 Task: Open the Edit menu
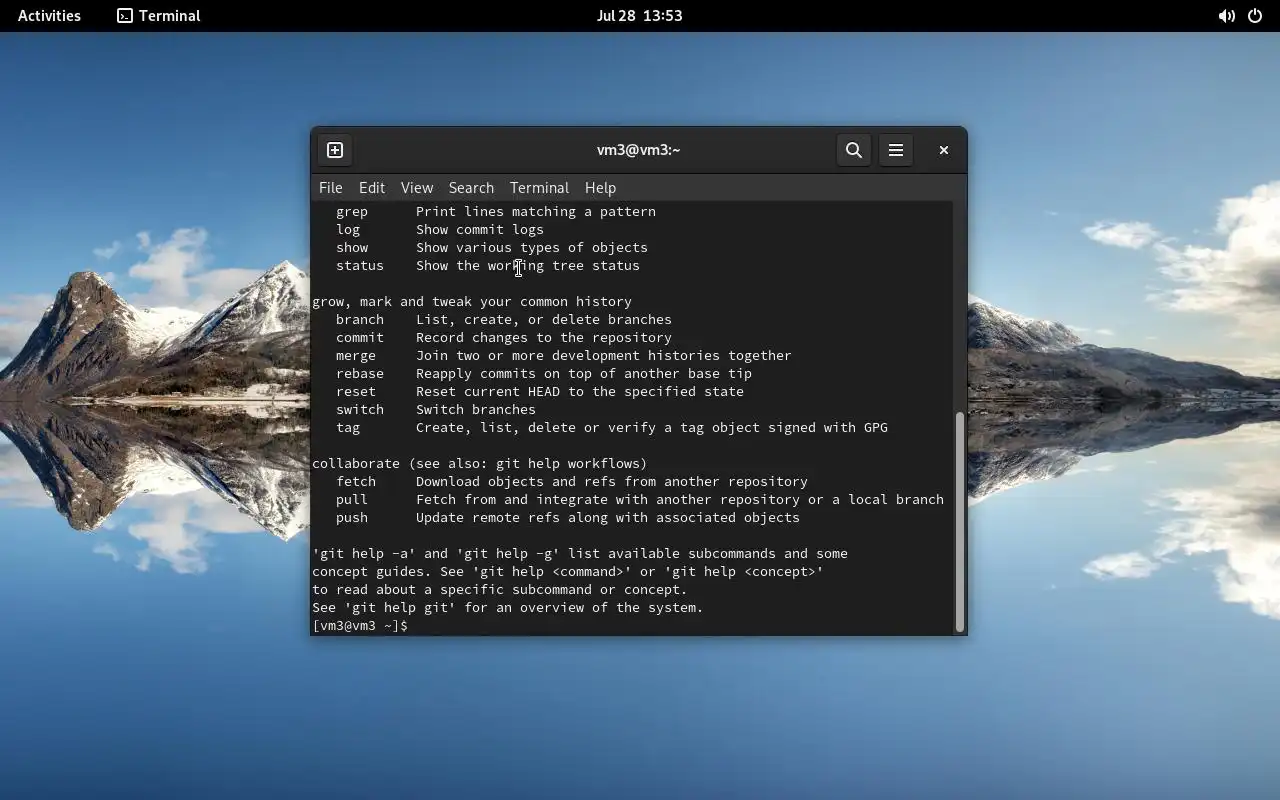coord(372,188)
